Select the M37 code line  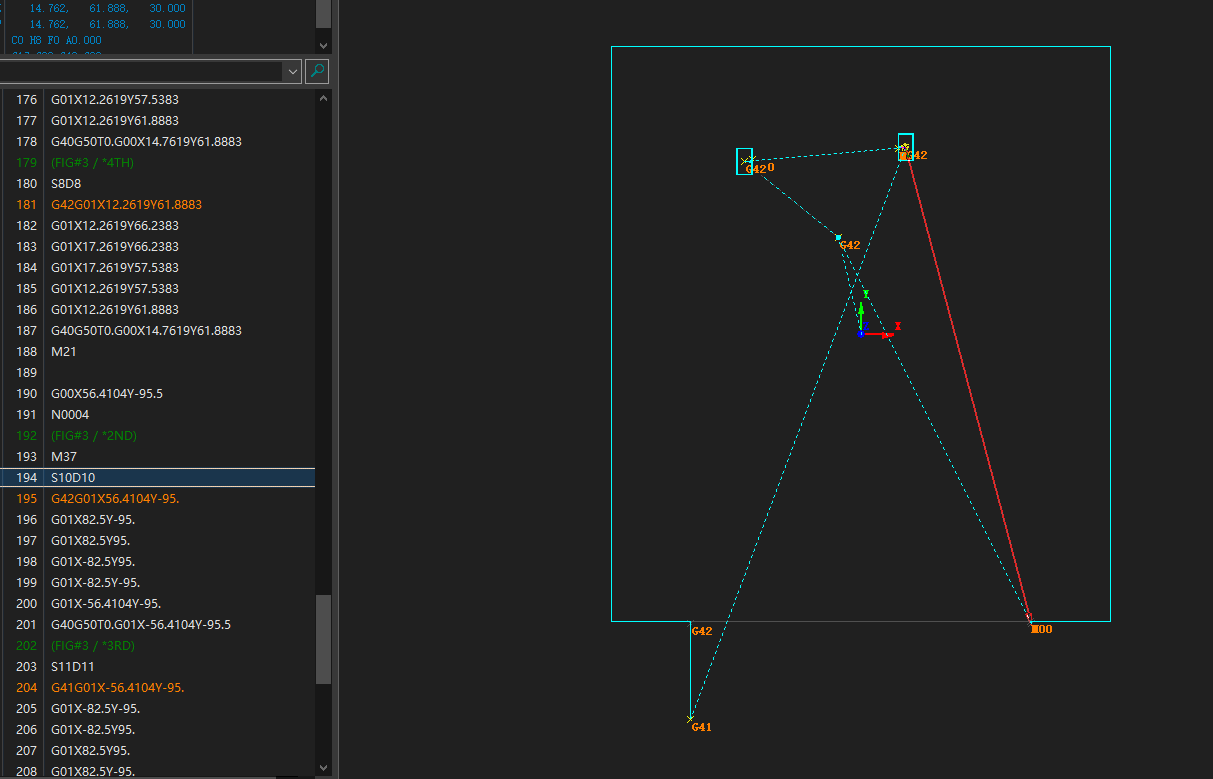point(64,456)
